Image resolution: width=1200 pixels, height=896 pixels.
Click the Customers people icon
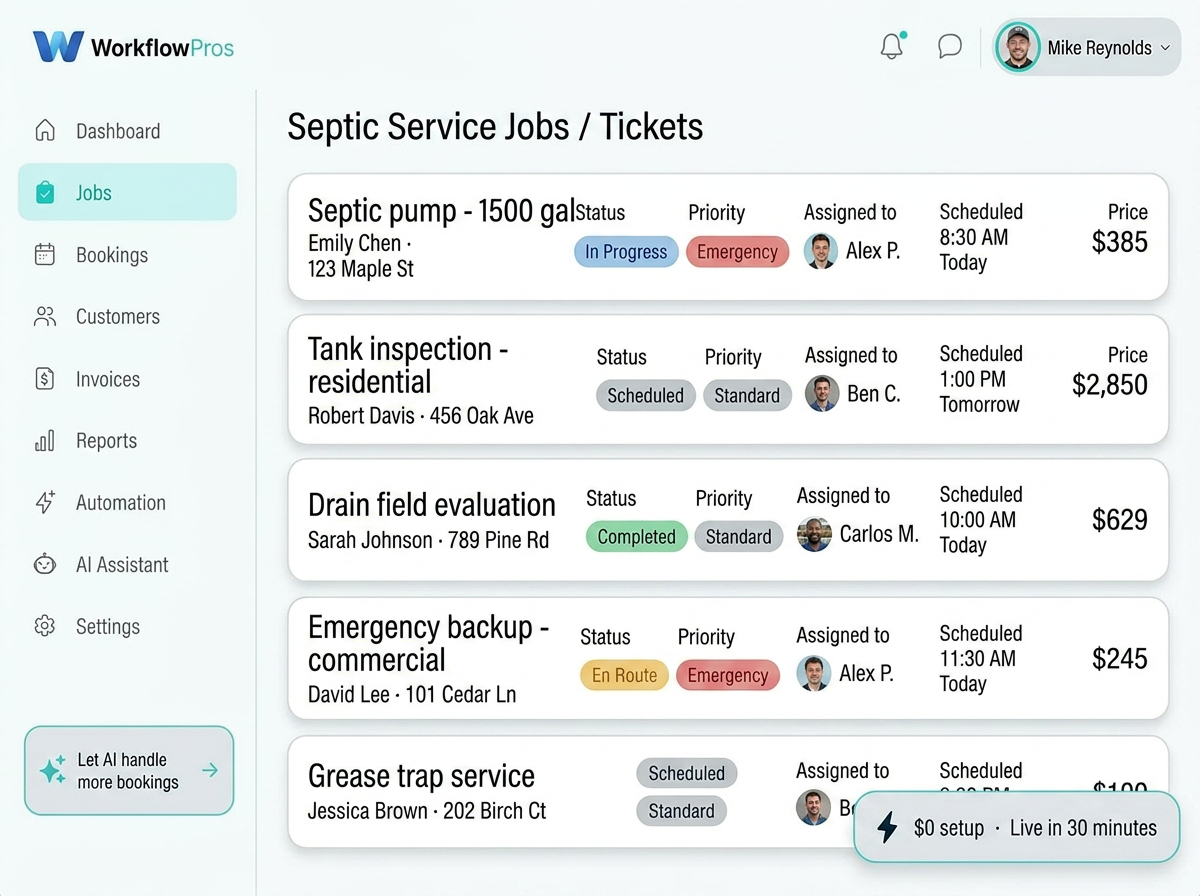pyautogui.click(x=45, y=317)
